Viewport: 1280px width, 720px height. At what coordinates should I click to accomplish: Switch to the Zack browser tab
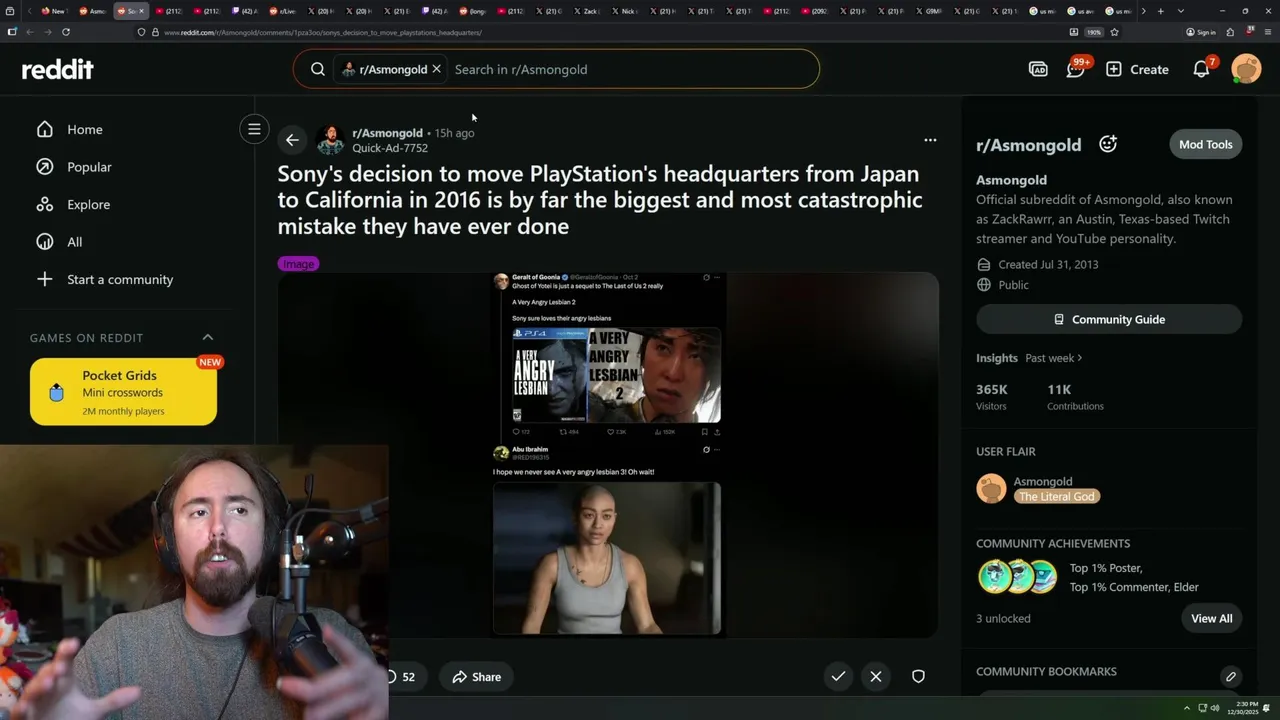pyautogui.click(x=590, y=11)
